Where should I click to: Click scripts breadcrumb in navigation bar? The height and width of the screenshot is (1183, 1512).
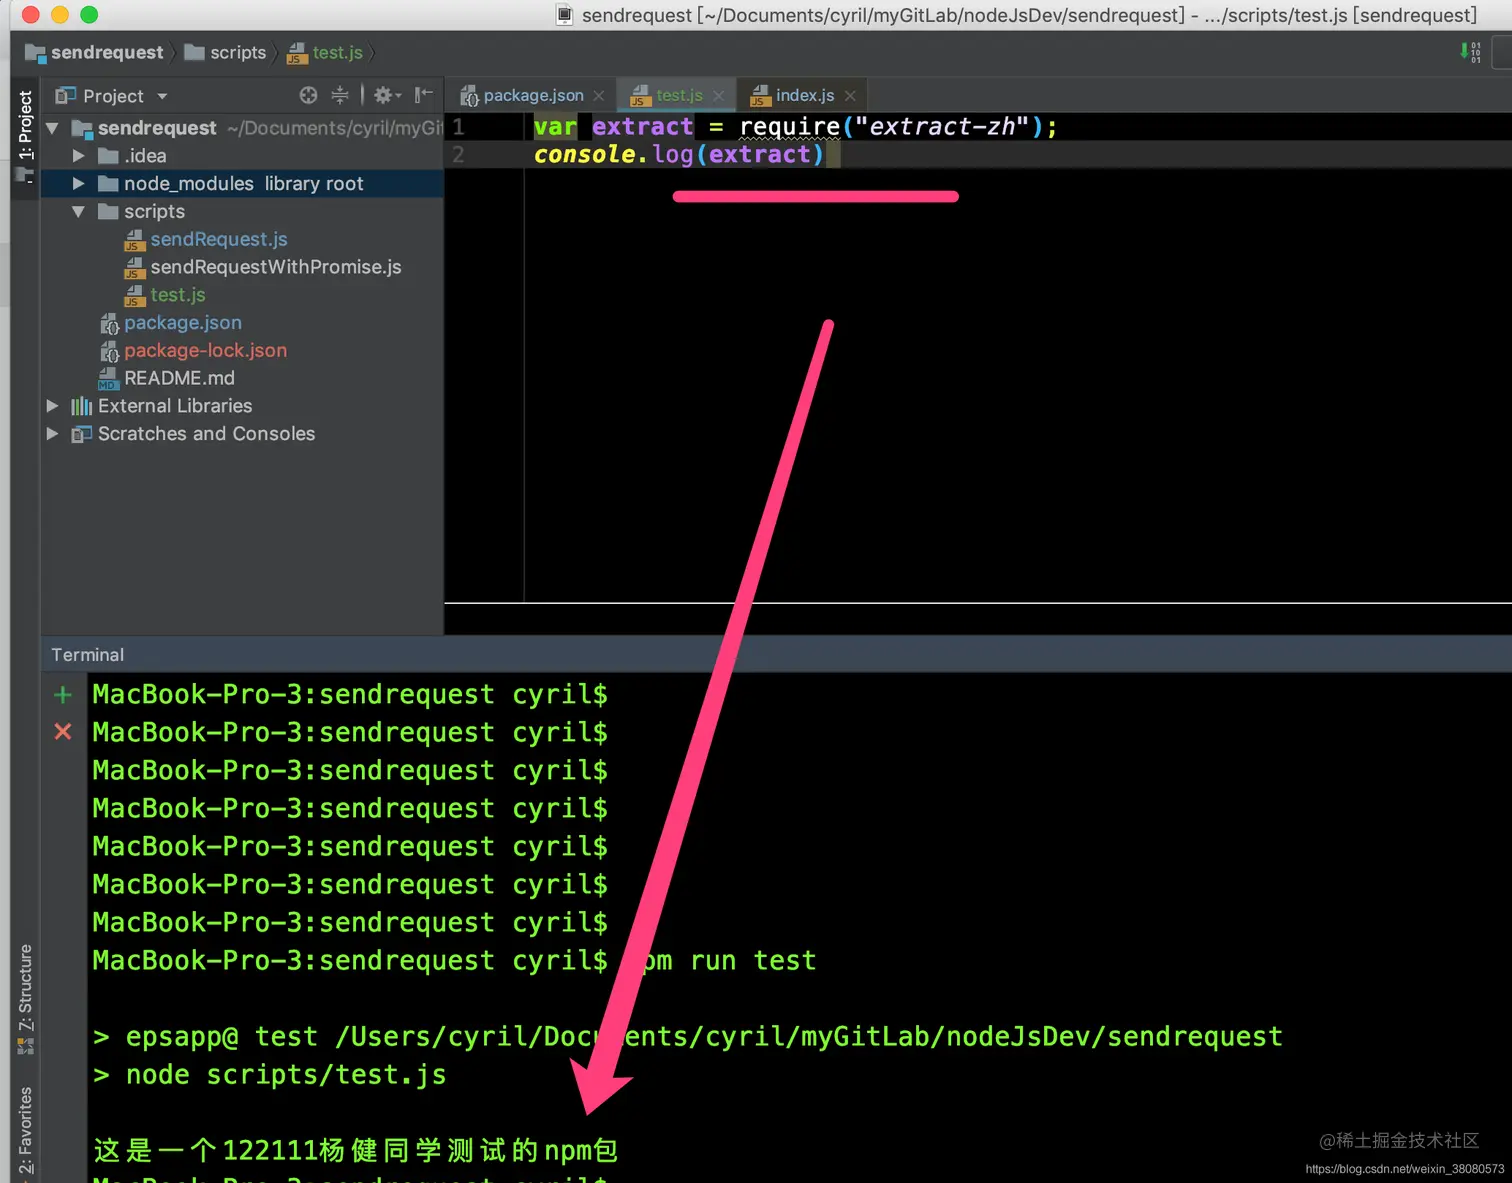[x=226, y=52]
